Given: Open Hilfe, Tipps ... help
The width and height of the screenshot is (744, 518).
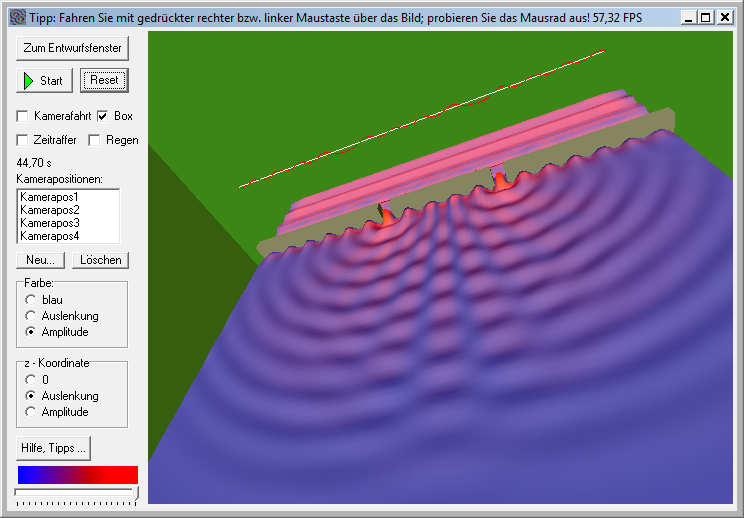Looking at the screenshot, I should [53, 446].
